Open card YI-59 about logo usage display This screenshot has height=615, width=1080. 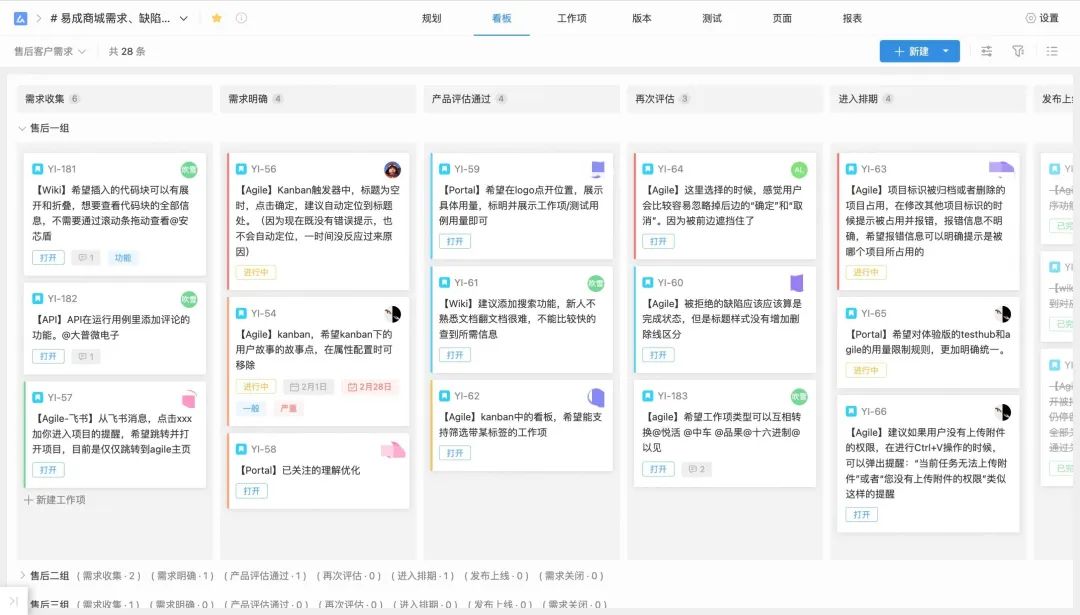tap(521, 206)
